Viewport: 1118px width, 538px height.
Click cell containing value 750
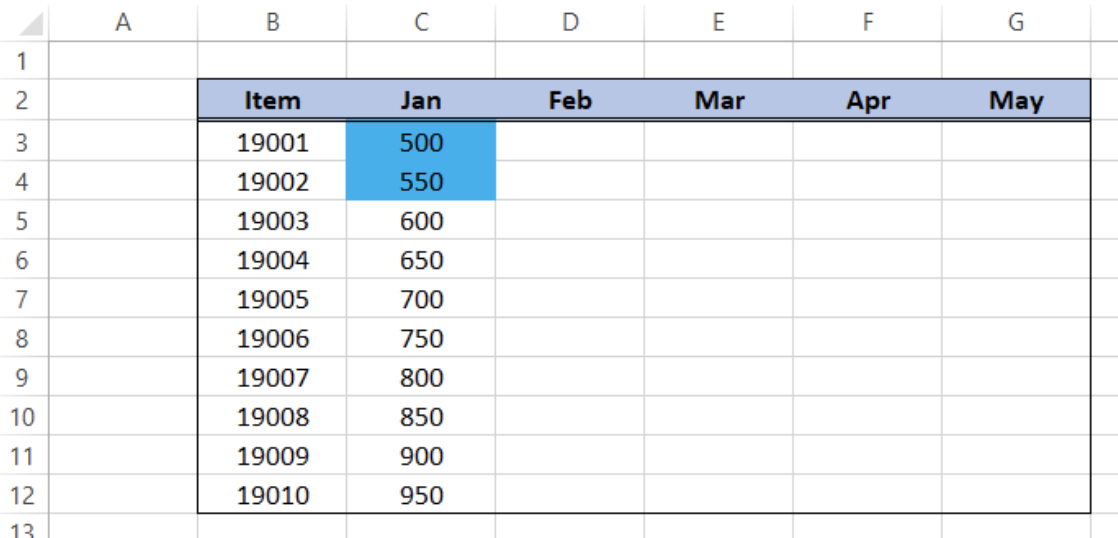[421, 338]
